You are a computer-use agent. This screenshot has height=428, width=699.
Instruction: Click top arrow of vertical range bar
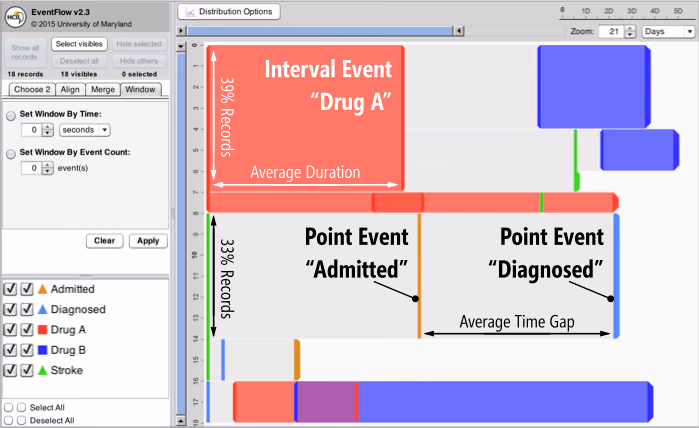(x=181, y=46)
